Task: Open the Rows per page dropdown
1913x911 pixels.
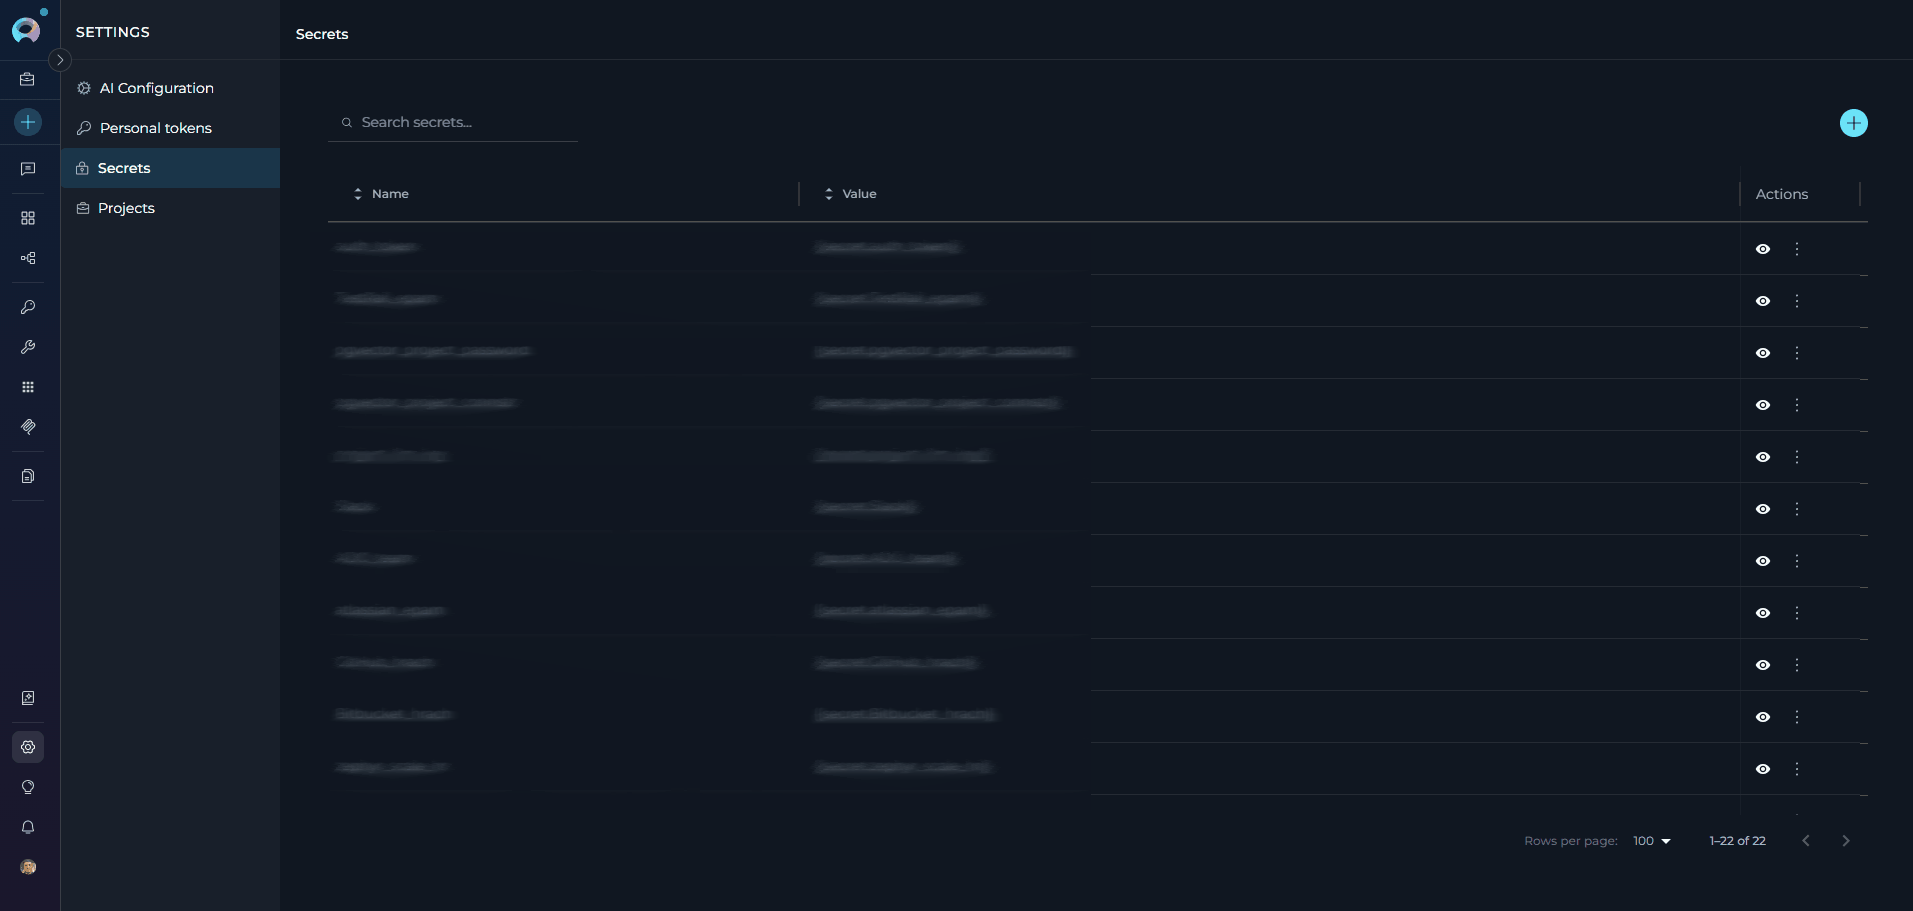Action: [x=1651, y=841]
